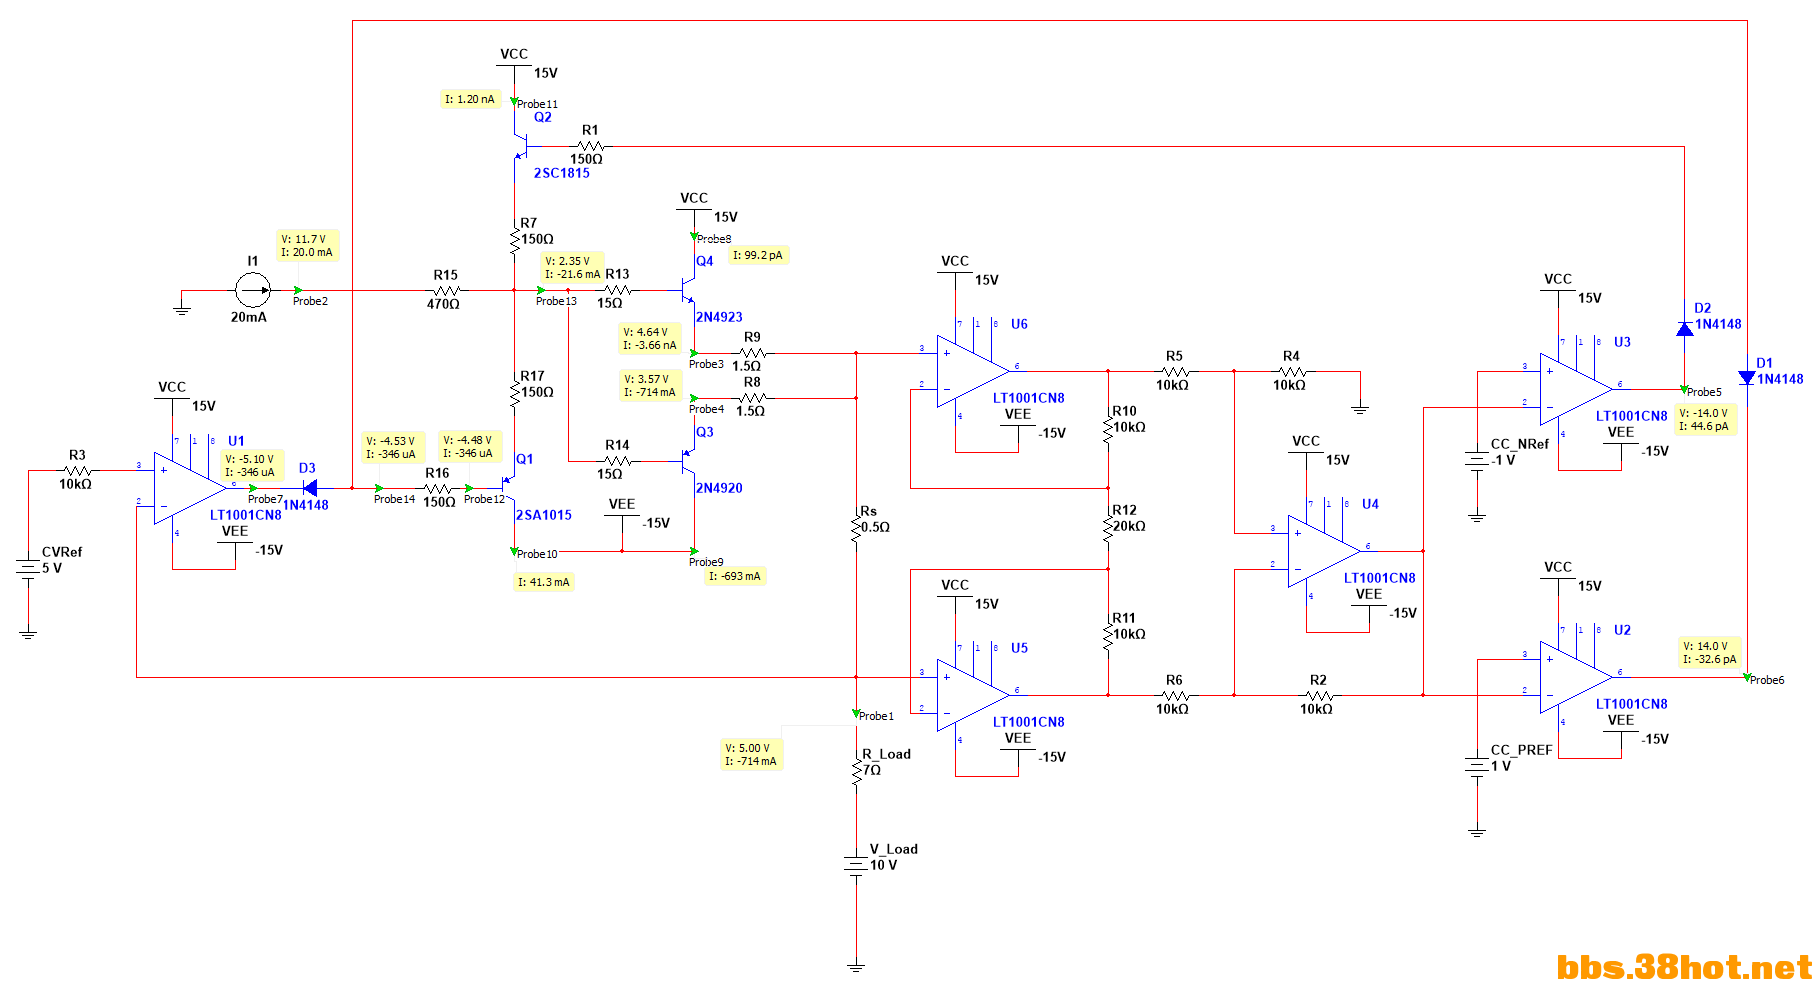Select diode D3 symbol
Image resolution: width=1815 pixels, height=985 pixels.
pos(309,488)
